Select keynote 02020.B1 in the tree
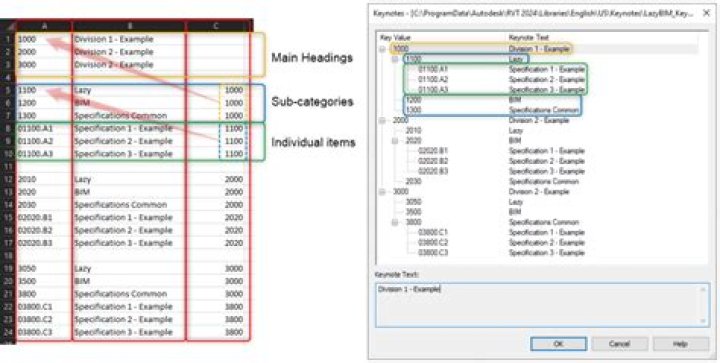 [x=433, y=151]
